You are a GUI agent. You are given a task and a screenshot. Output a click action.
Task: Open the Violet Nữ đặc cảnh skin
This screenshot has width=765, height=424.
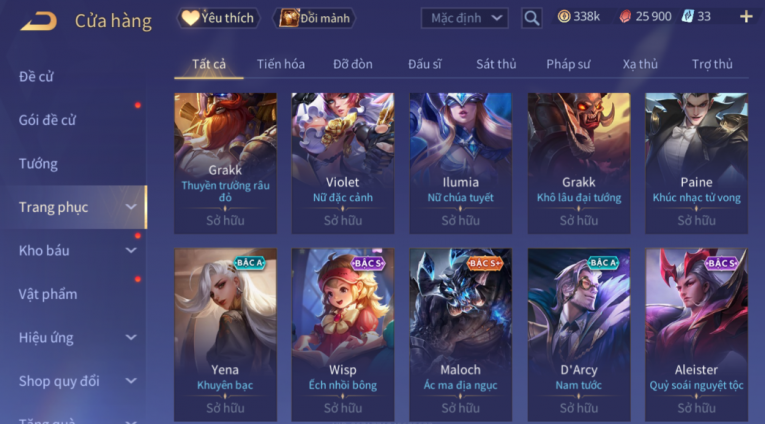click(x=342, y=163)
